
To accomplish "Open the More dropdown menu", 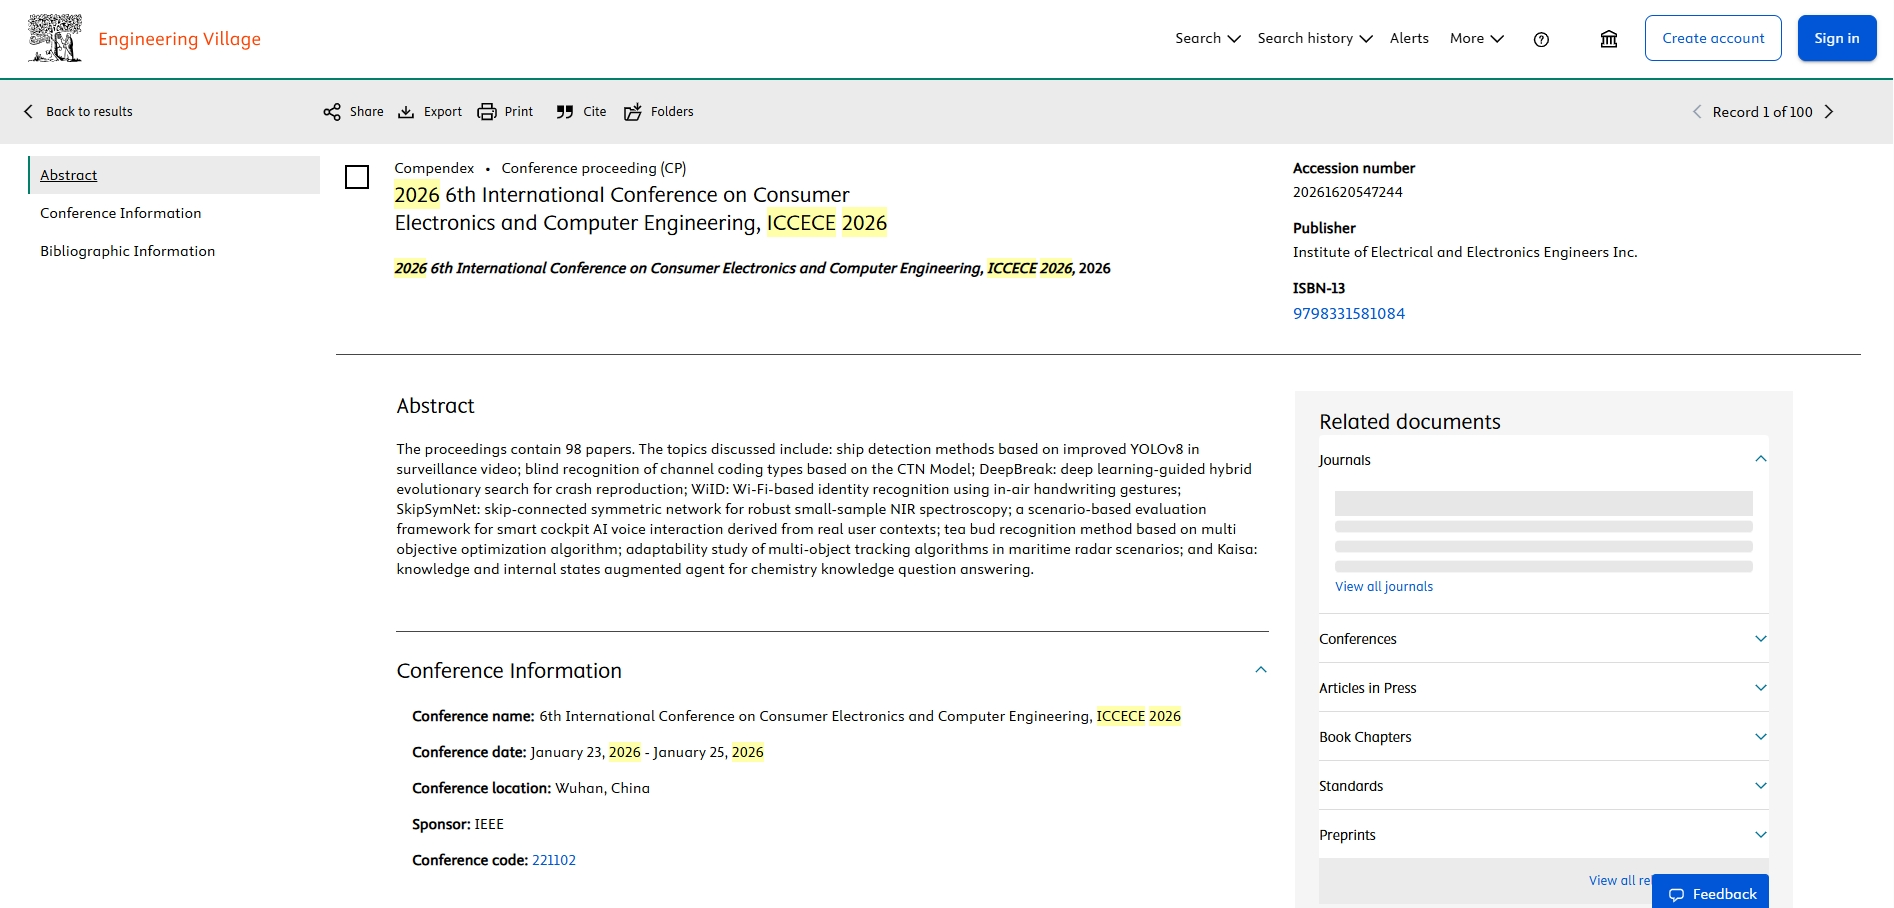I will click(1477, 38).
